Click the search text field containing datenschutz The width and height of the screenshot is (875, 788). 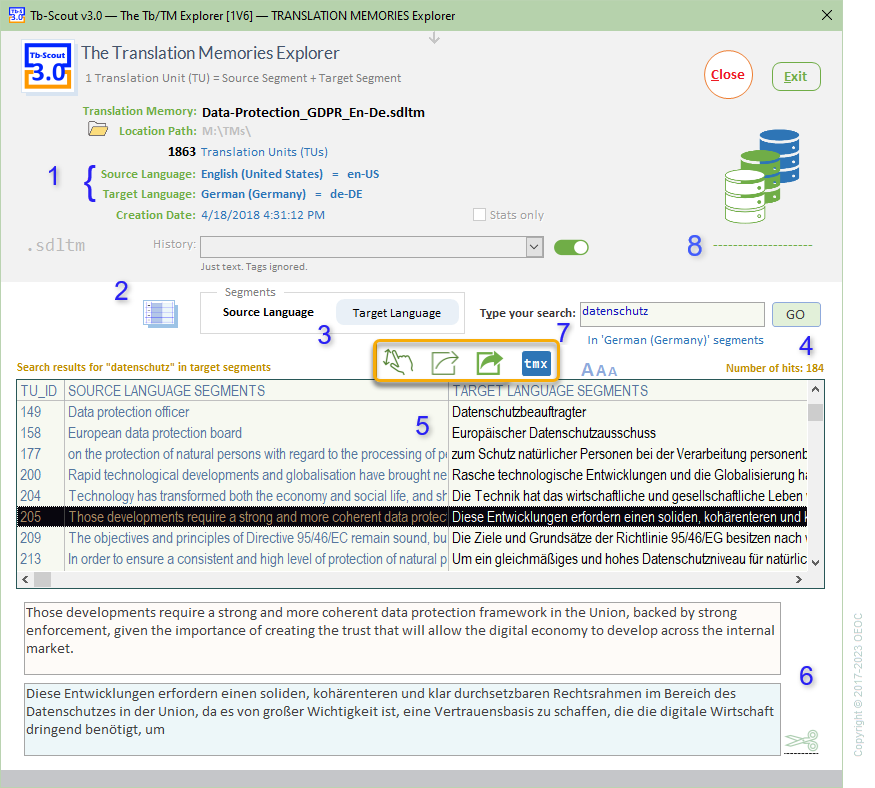671,314
